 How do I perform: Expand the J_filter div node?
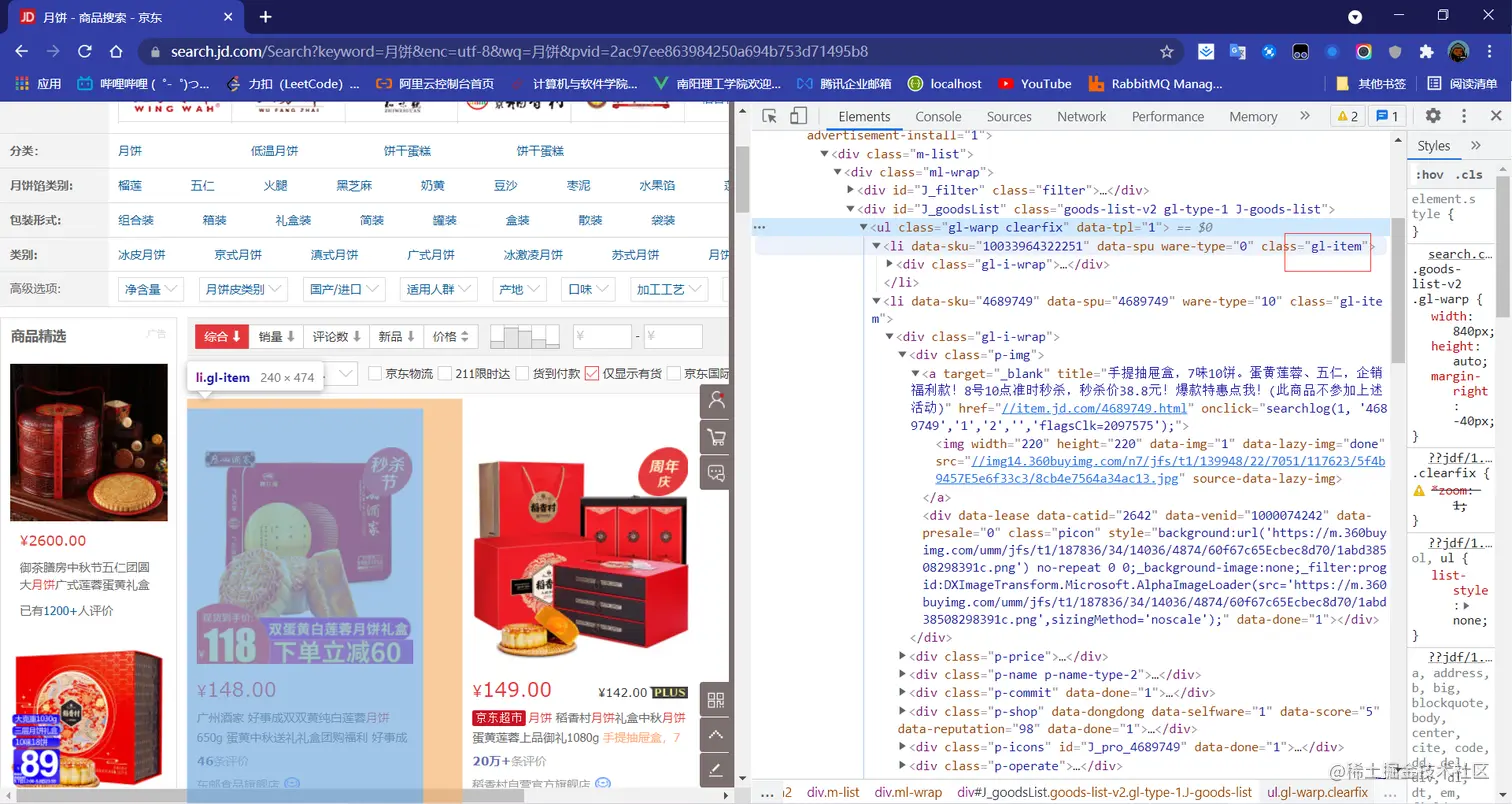[x=851, y=190]
